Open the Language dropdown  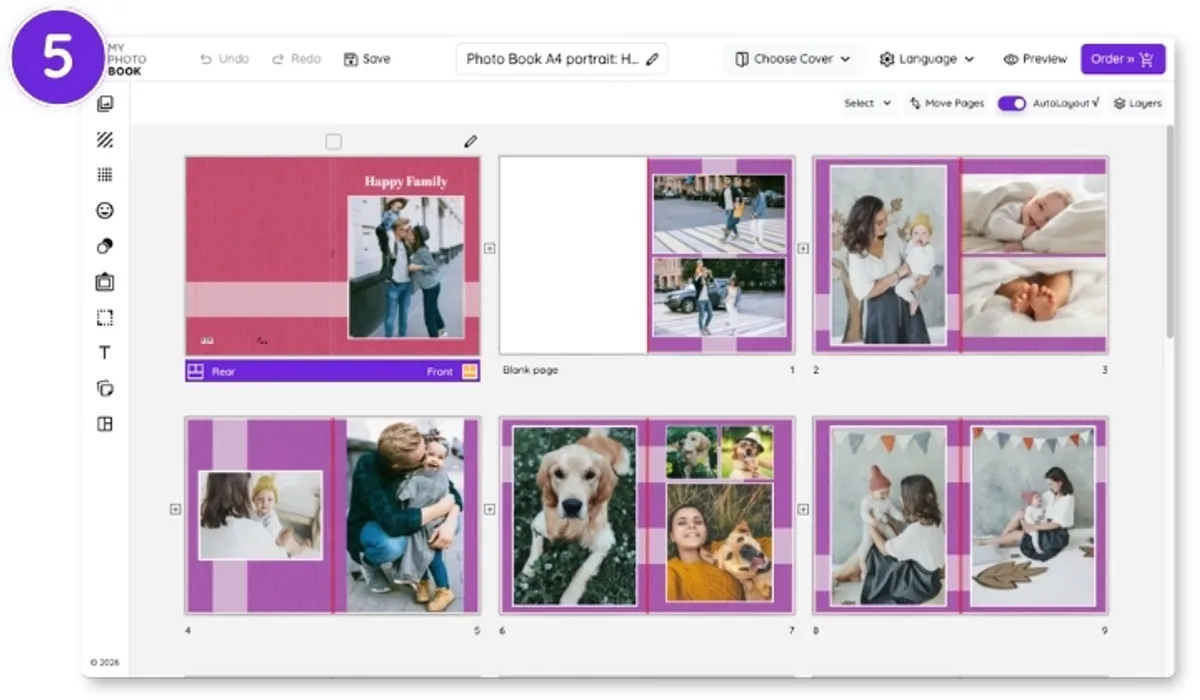[927, 59]
